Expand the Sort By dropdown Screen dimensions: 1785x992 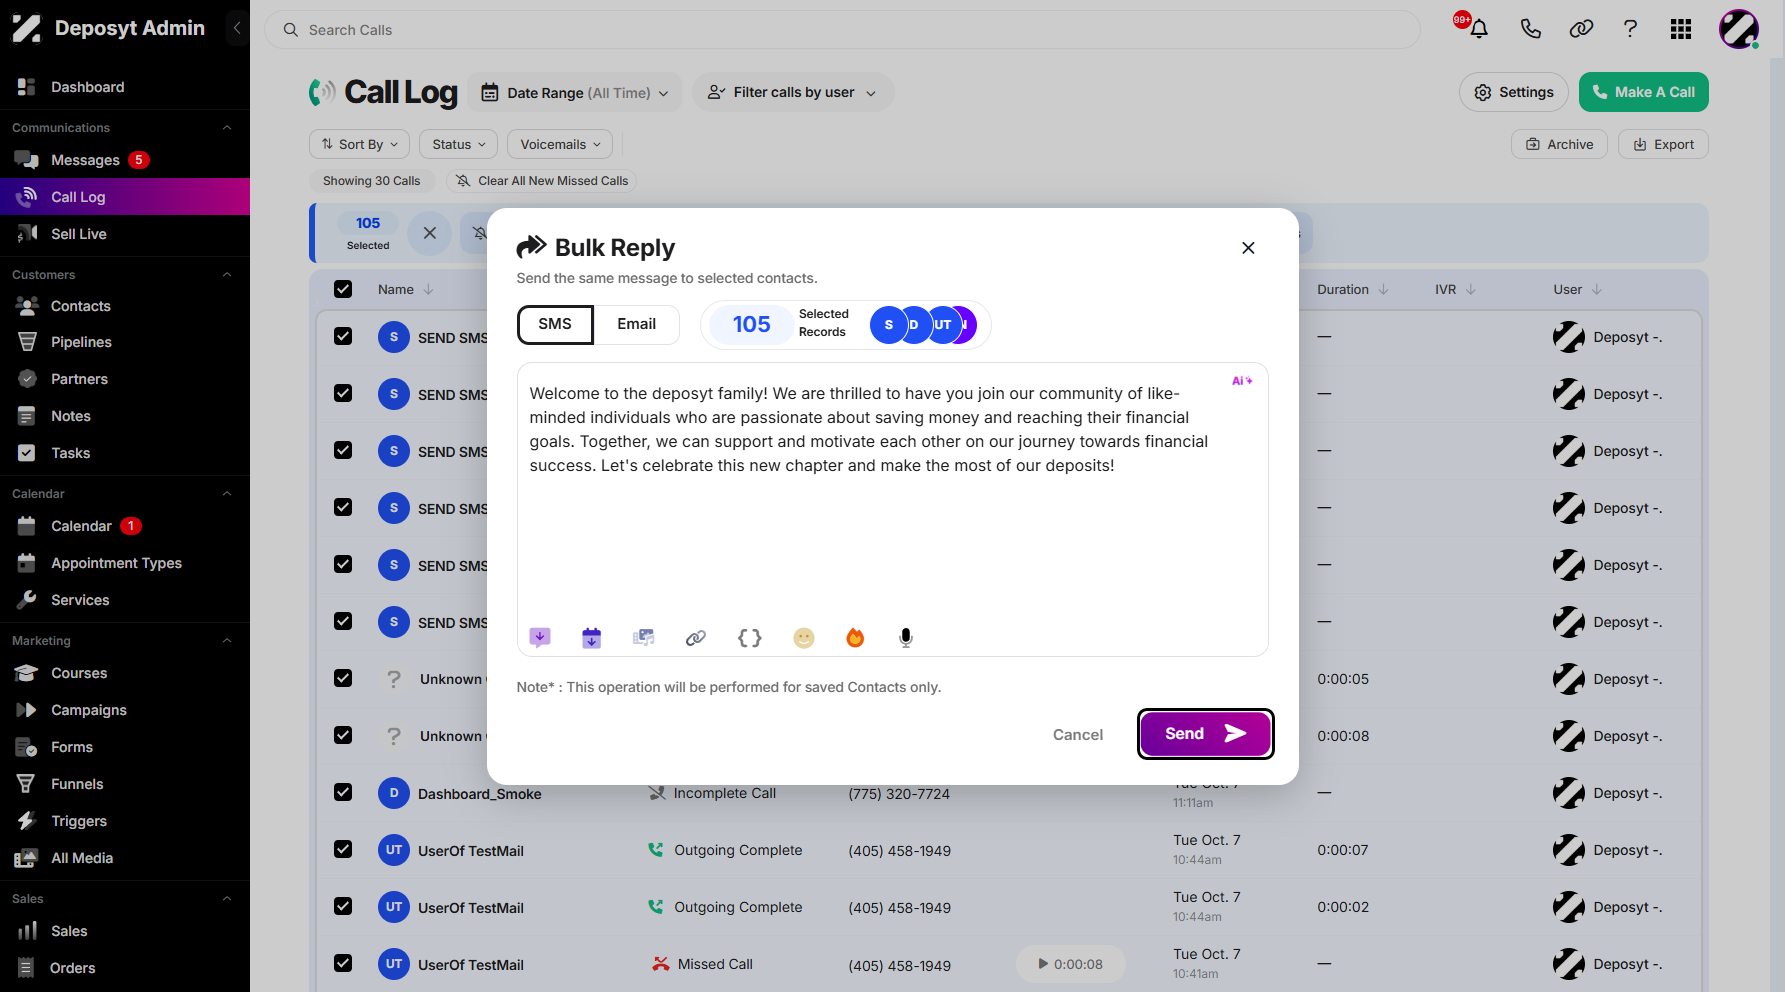pos(360,144)
